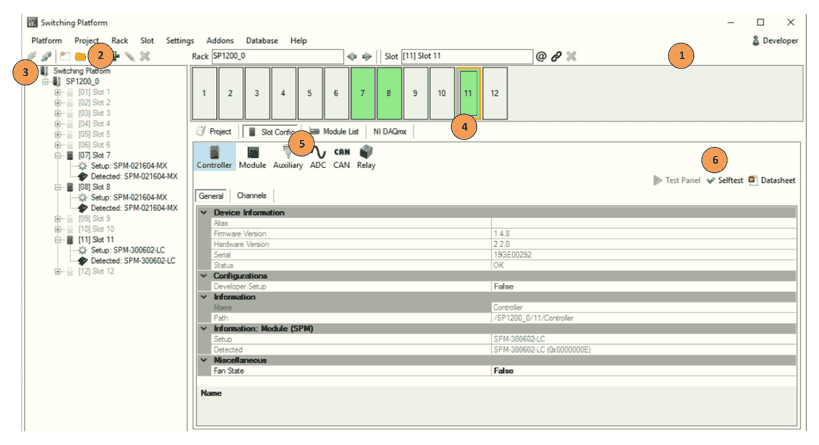Select slot 11 in rack view
The height and width of the screenshot is (445, 819).
468,93
